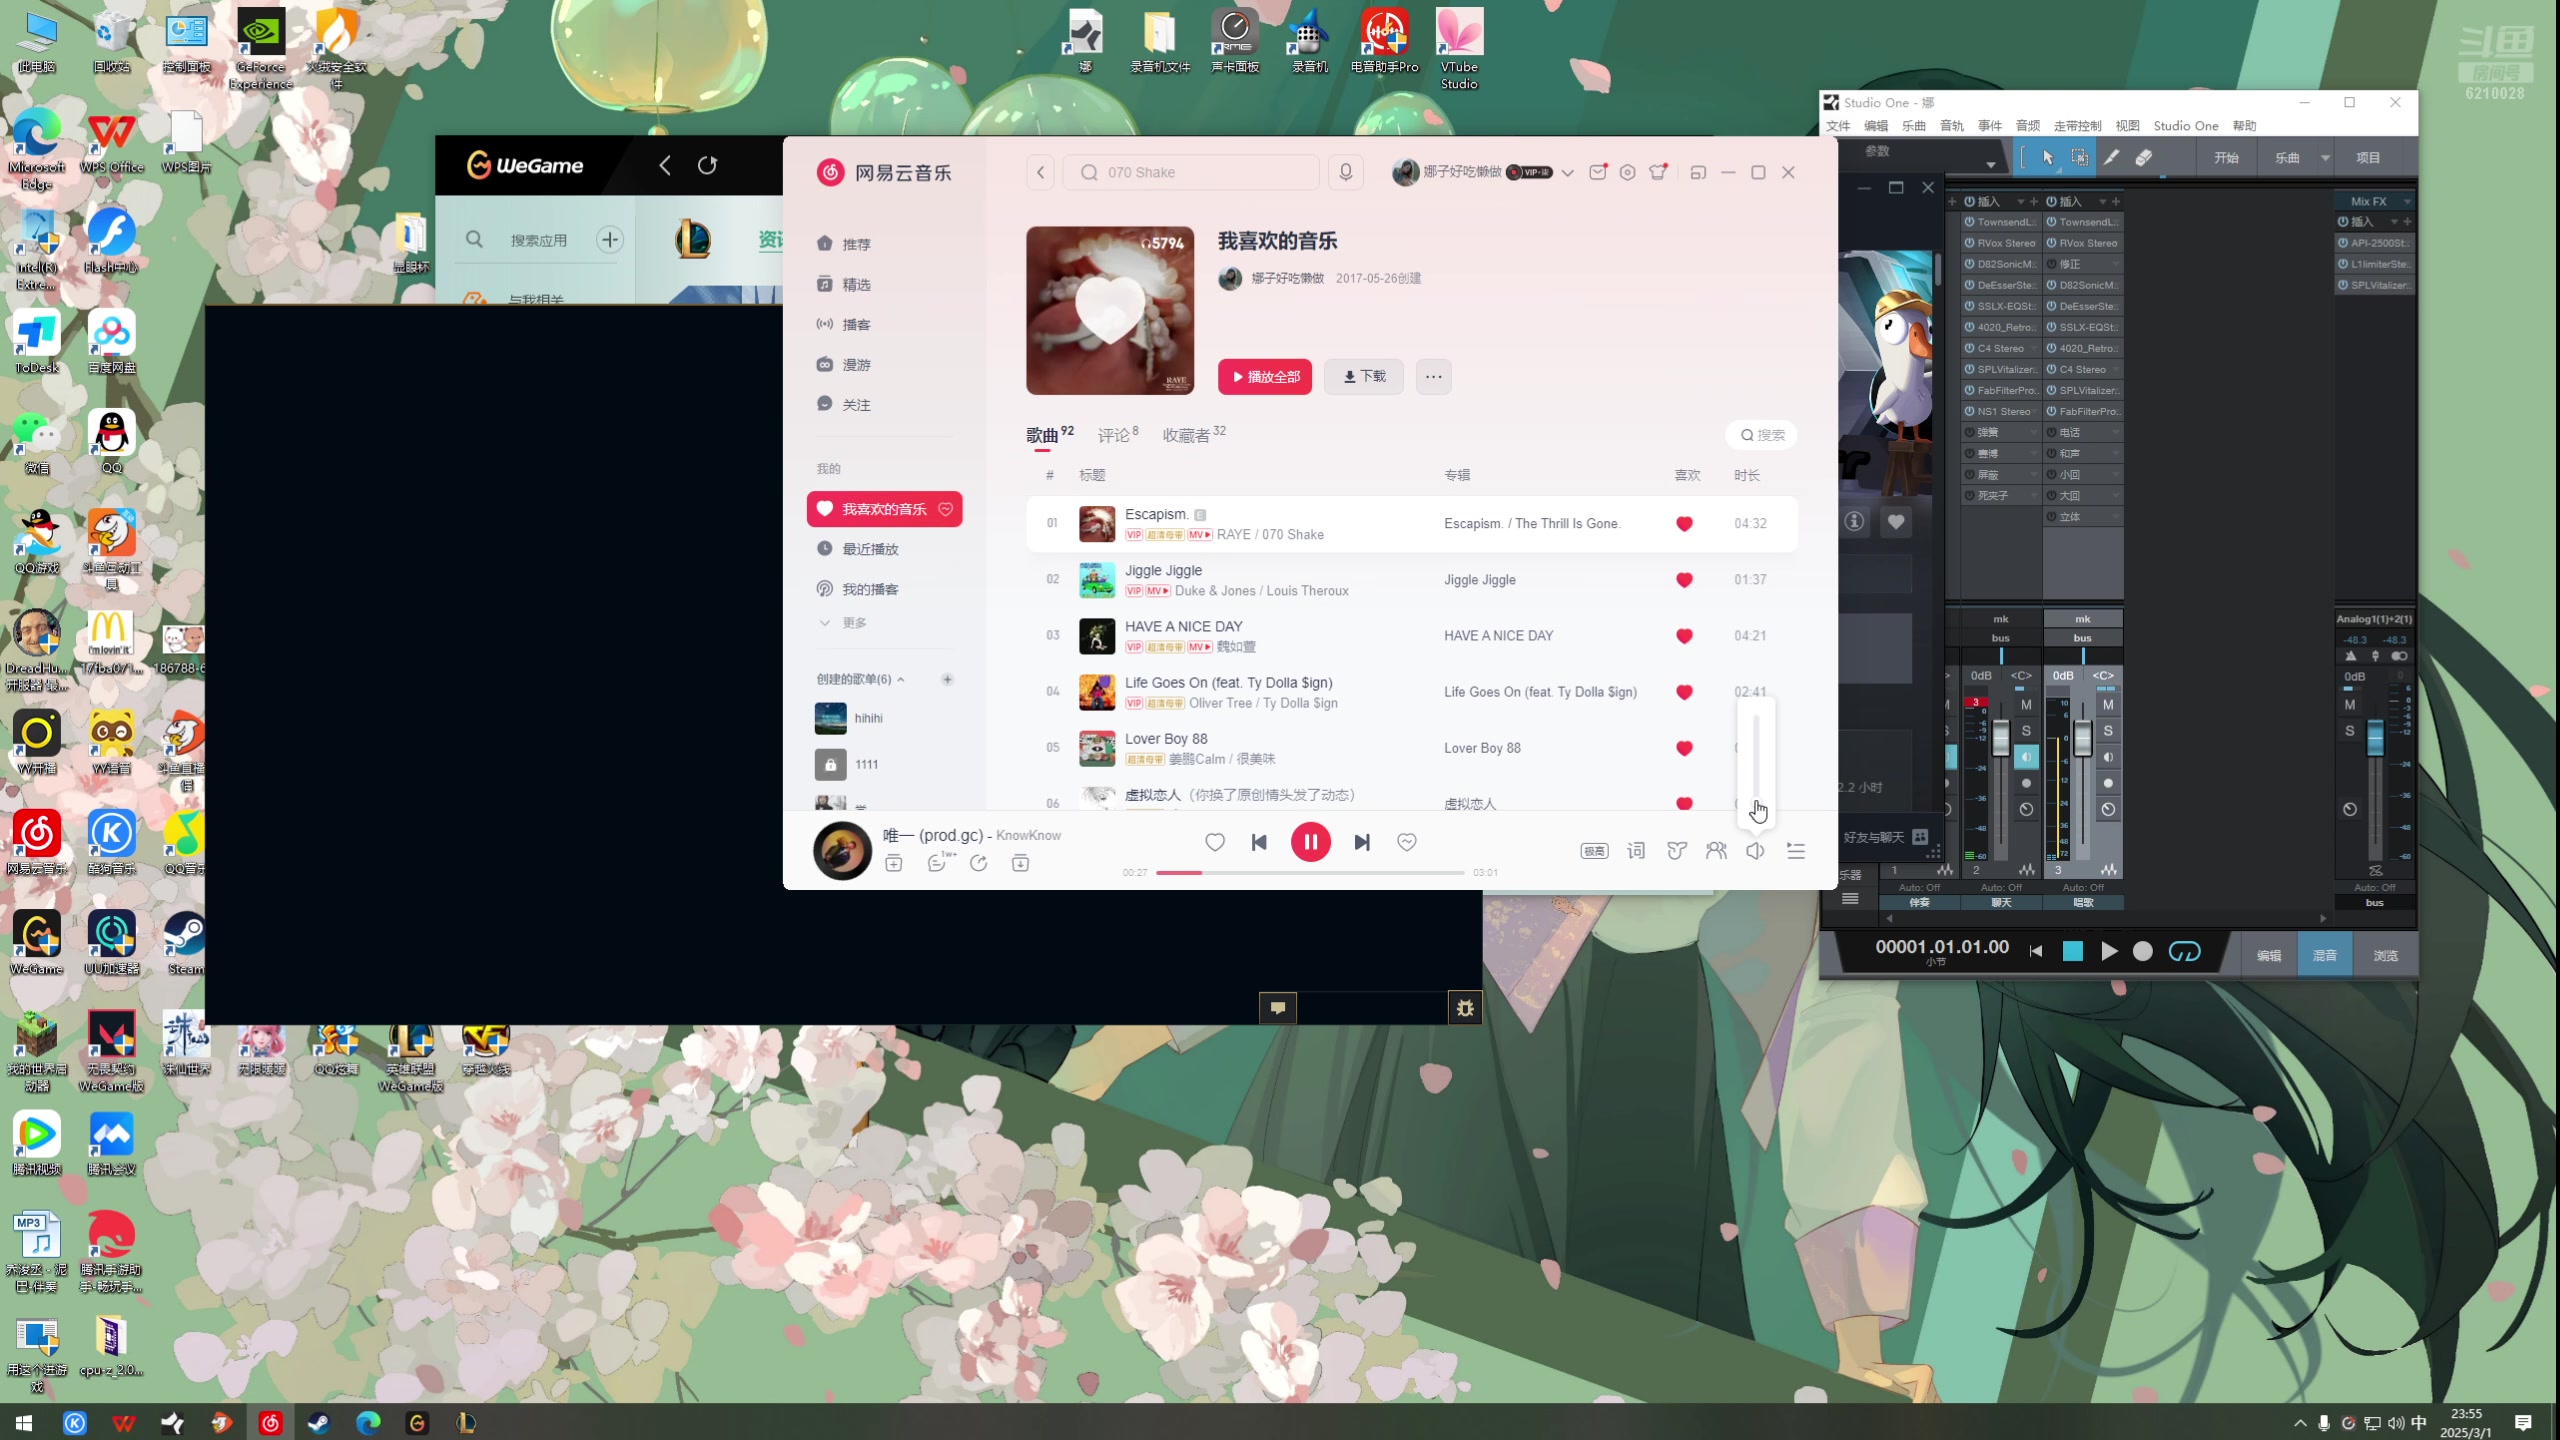2560x1440 pixels.
Task: Toggle power on the 修正 insert
Action: [2051, 264]
